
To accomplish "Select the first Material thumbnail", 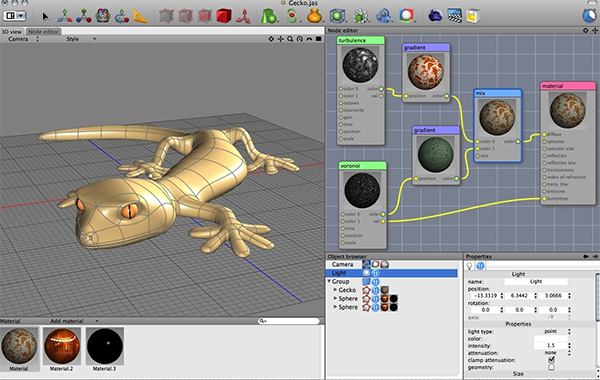I will click(x=19, y=346).
